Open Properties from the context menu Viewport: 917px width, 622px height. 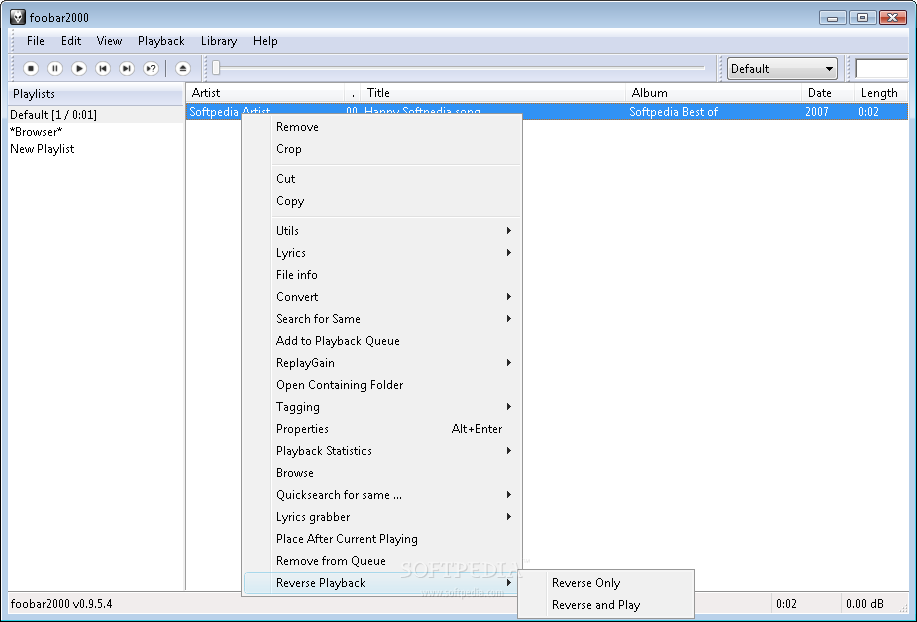tap(381, 429)
